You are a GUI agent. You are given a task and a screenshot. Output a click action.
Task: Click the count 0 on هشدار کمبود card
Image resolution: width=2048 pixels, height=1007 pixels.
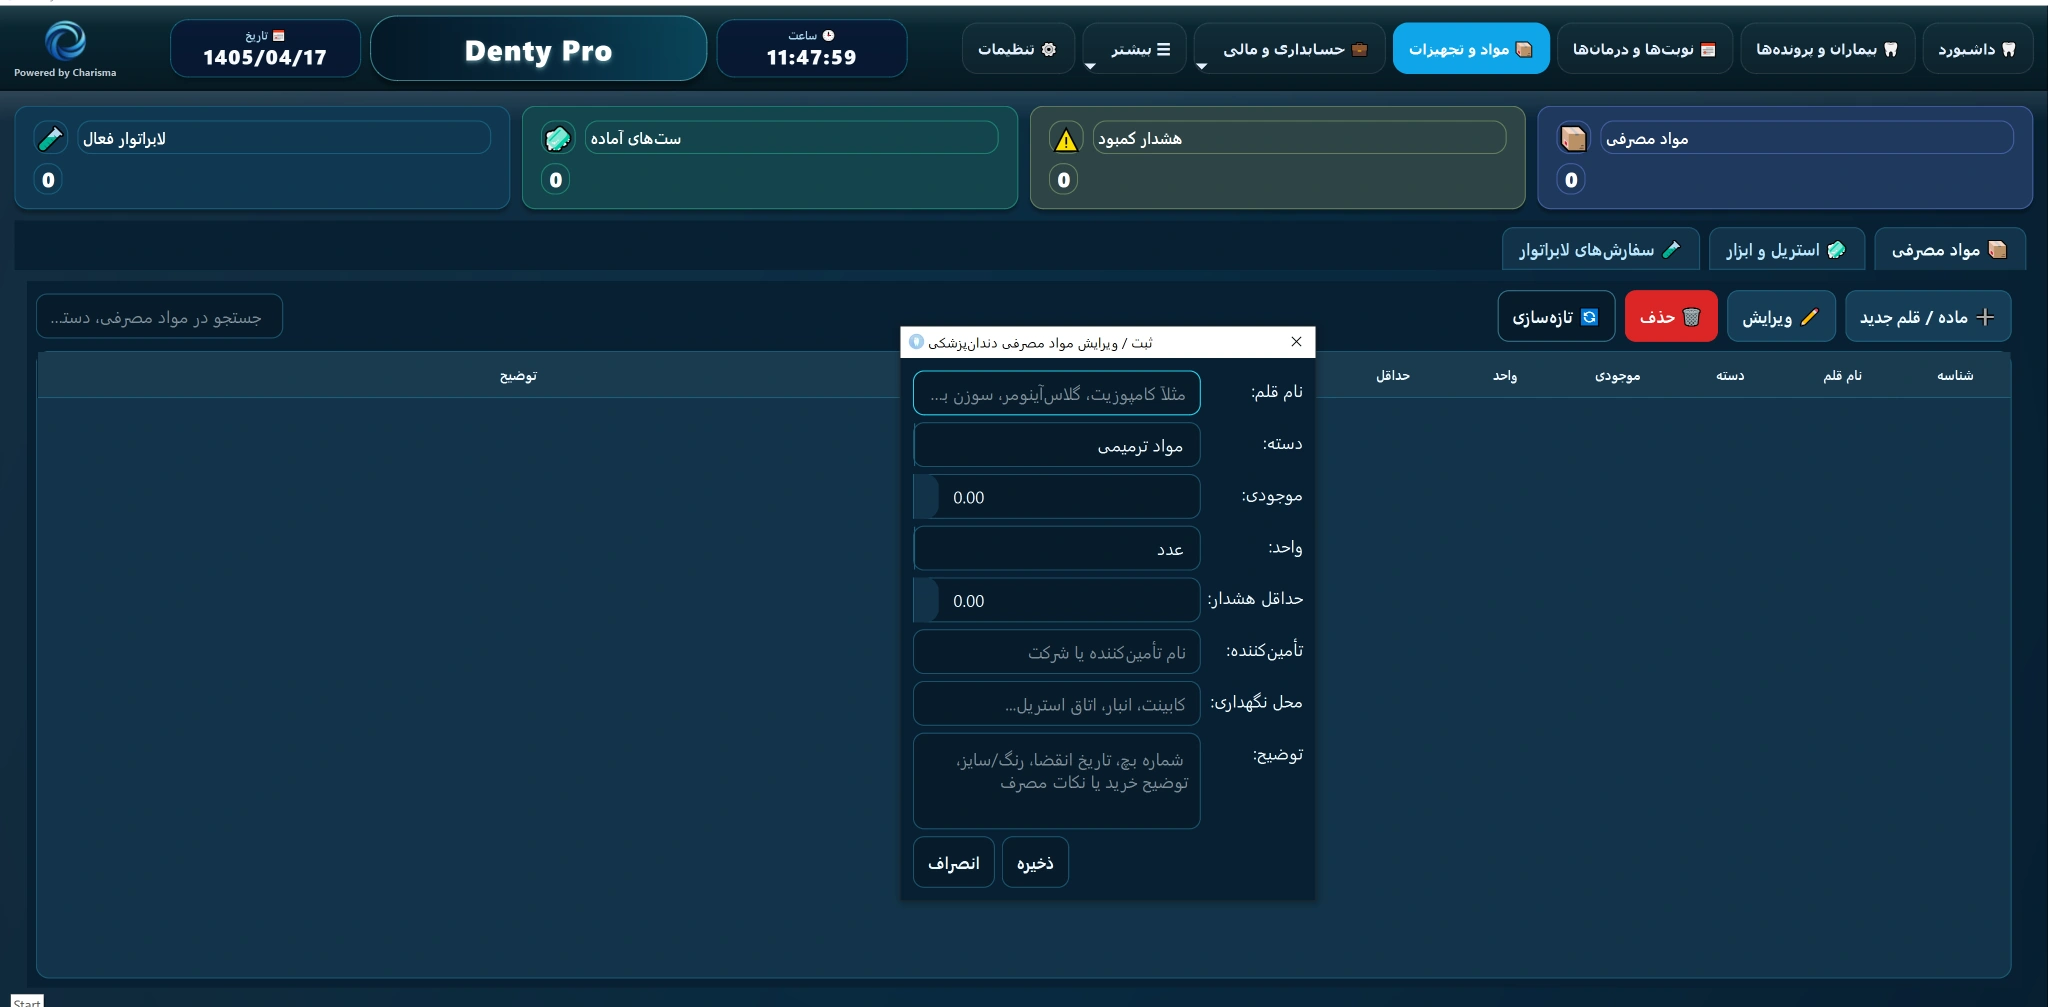coord(1063,180)
